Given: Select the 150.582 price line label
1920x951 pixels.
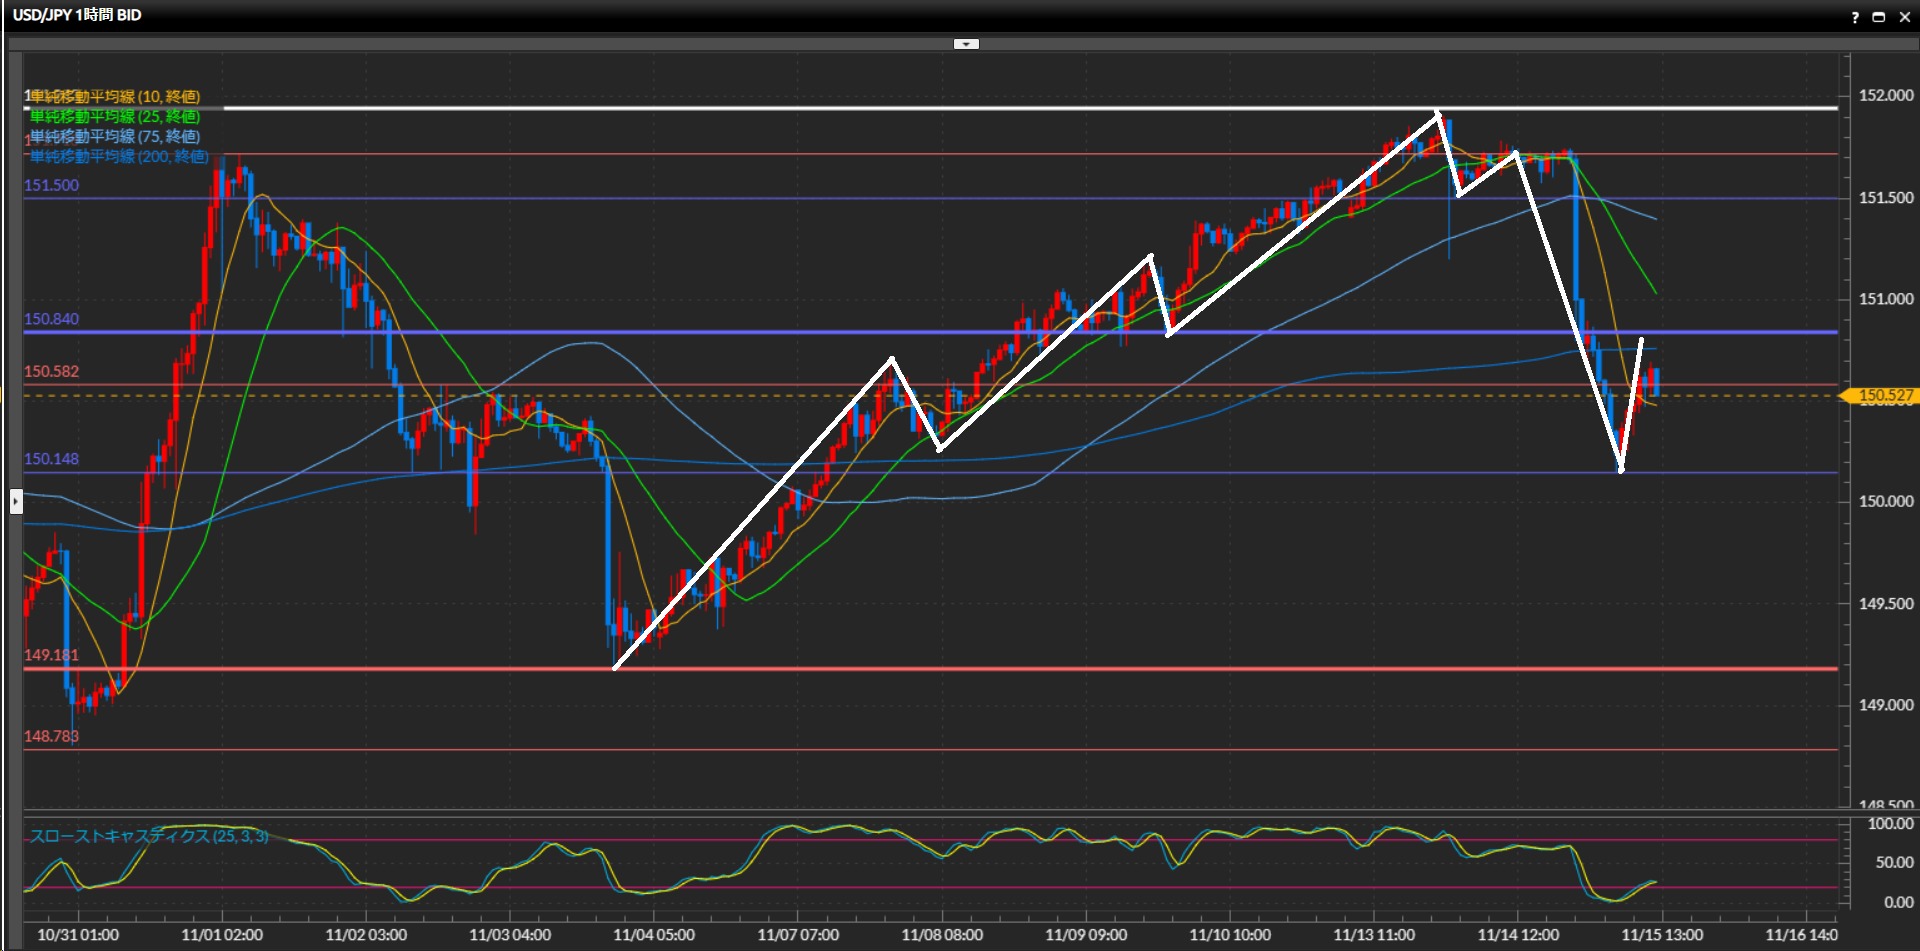Looking at the screenshot, I should coord(51,371).
